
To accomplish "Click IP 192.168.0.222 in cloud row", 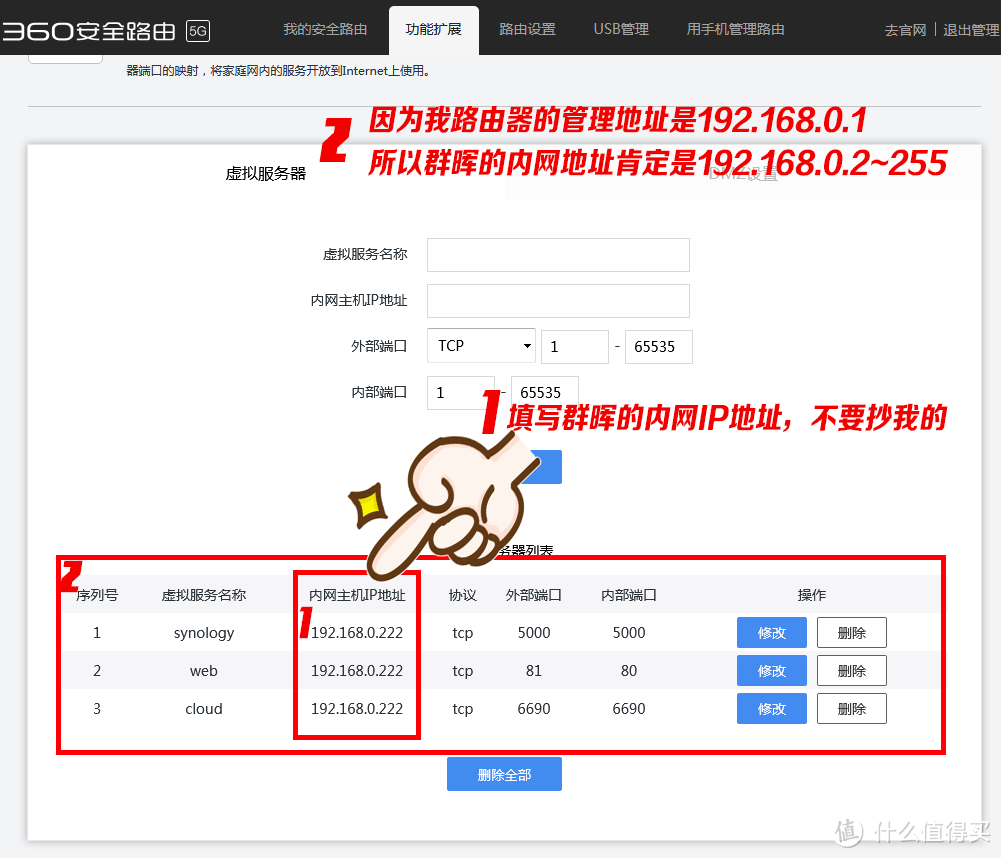I will pyautogui.click(x=357, y=709).
